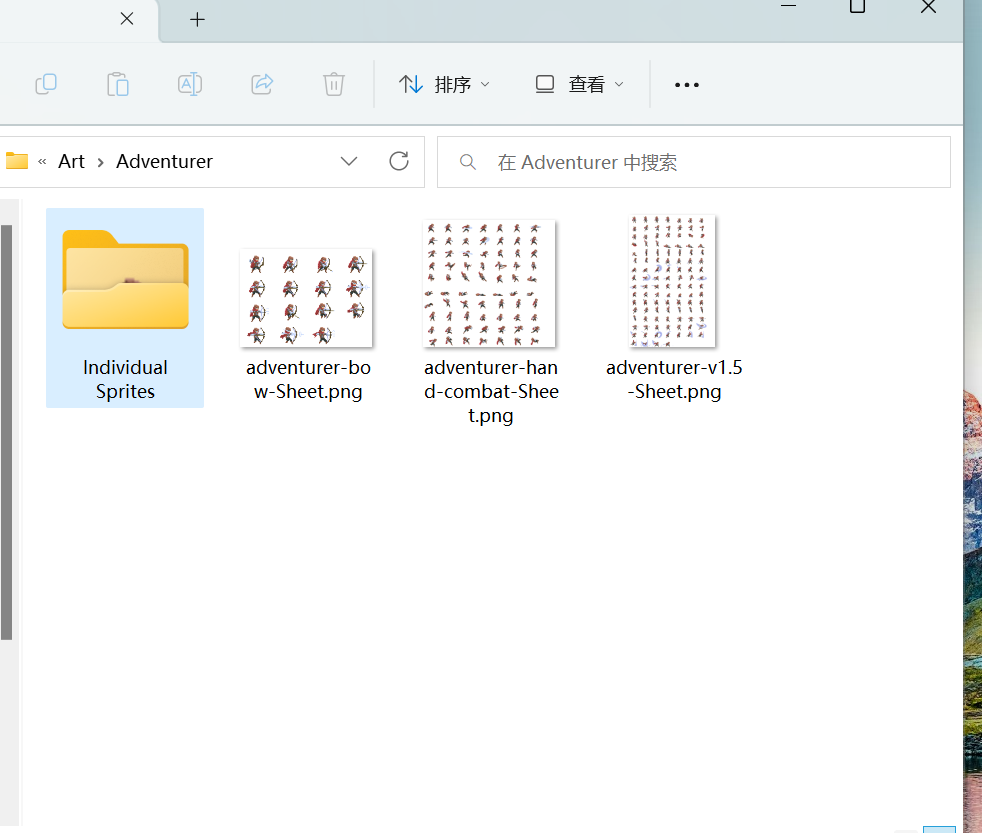This screenshot has height=833, width=982.
Task: Select adventurer-v1.5-Sheet.png thumbnail
Action: (x=672, y=281)
